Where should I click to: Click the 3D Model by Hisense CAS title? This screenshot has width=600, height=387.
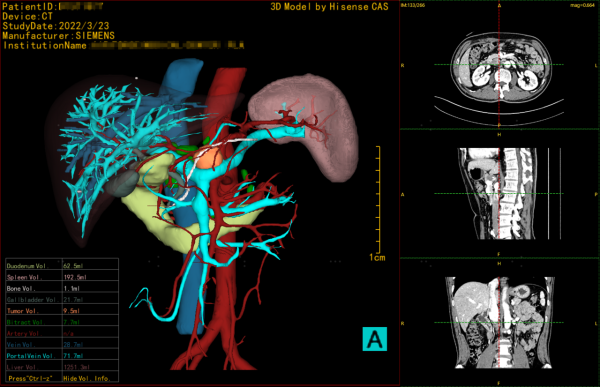click(x=329, y=7)
